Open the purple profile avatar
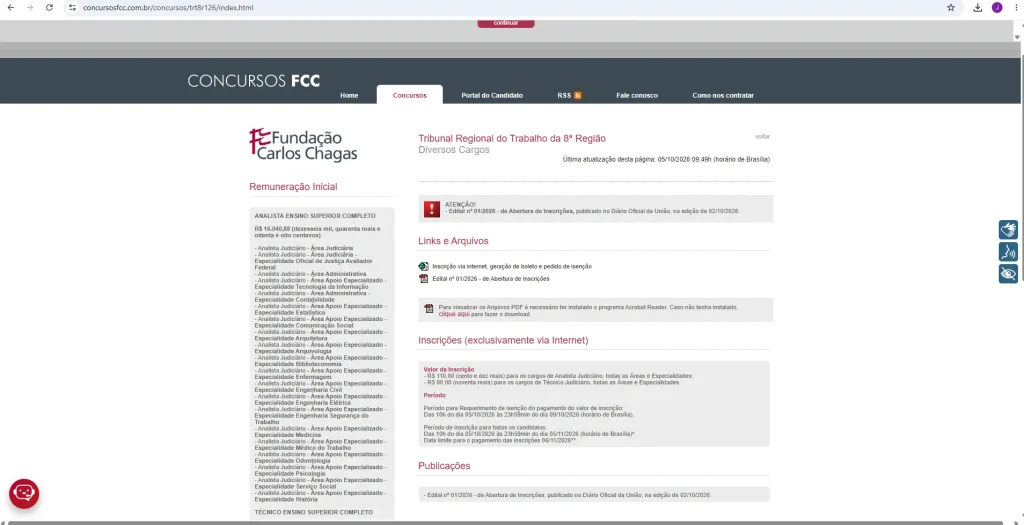 click(997, 8)
